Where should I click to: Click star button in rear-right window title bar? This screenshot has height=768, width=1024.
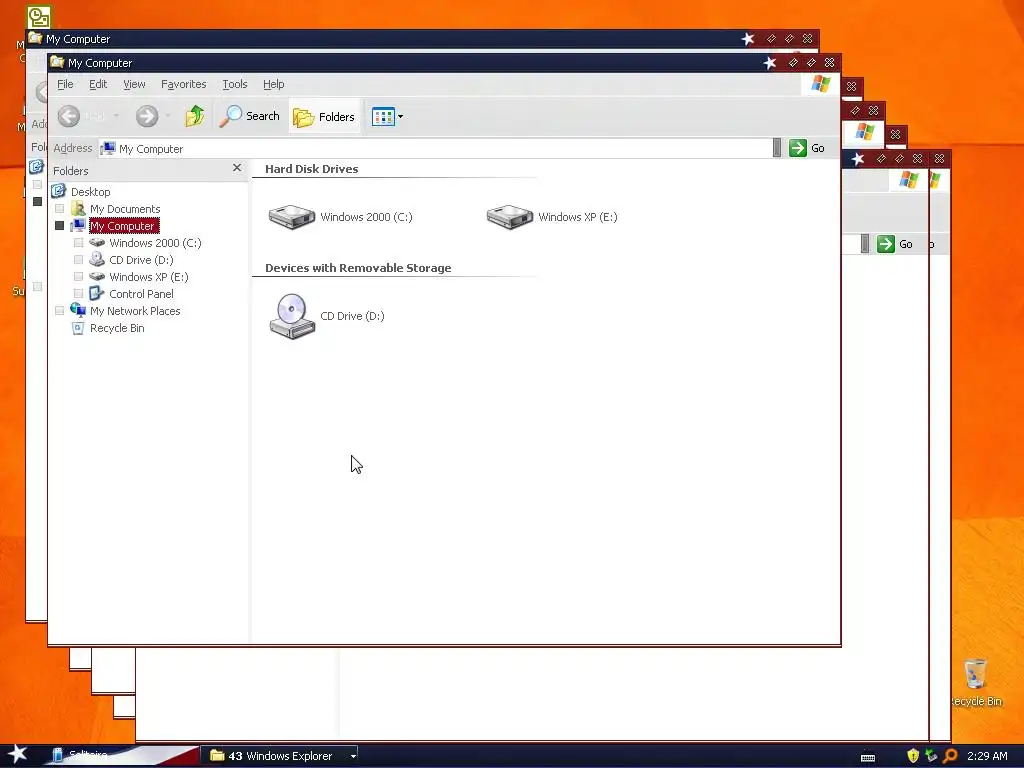tap(858, 159)
